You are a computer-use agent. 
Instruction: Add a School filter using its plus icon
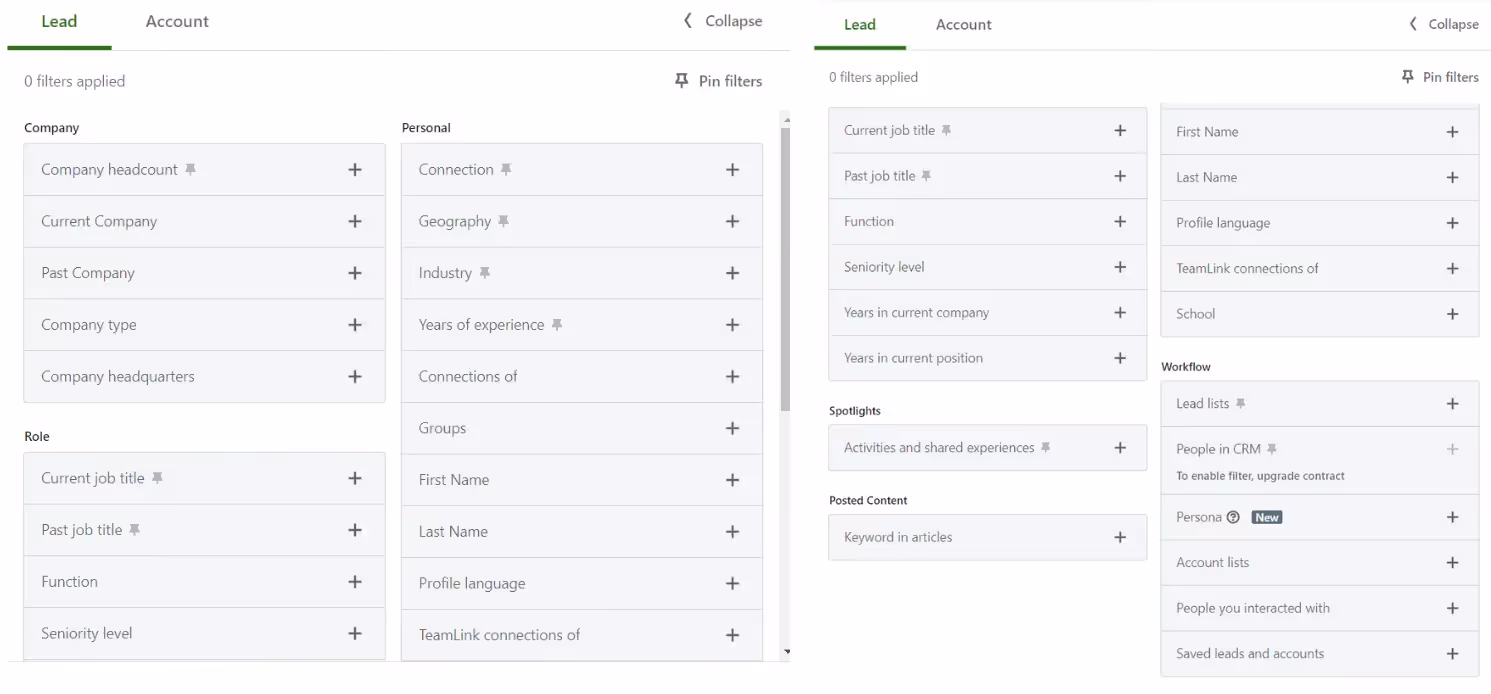coord(1452,314)
